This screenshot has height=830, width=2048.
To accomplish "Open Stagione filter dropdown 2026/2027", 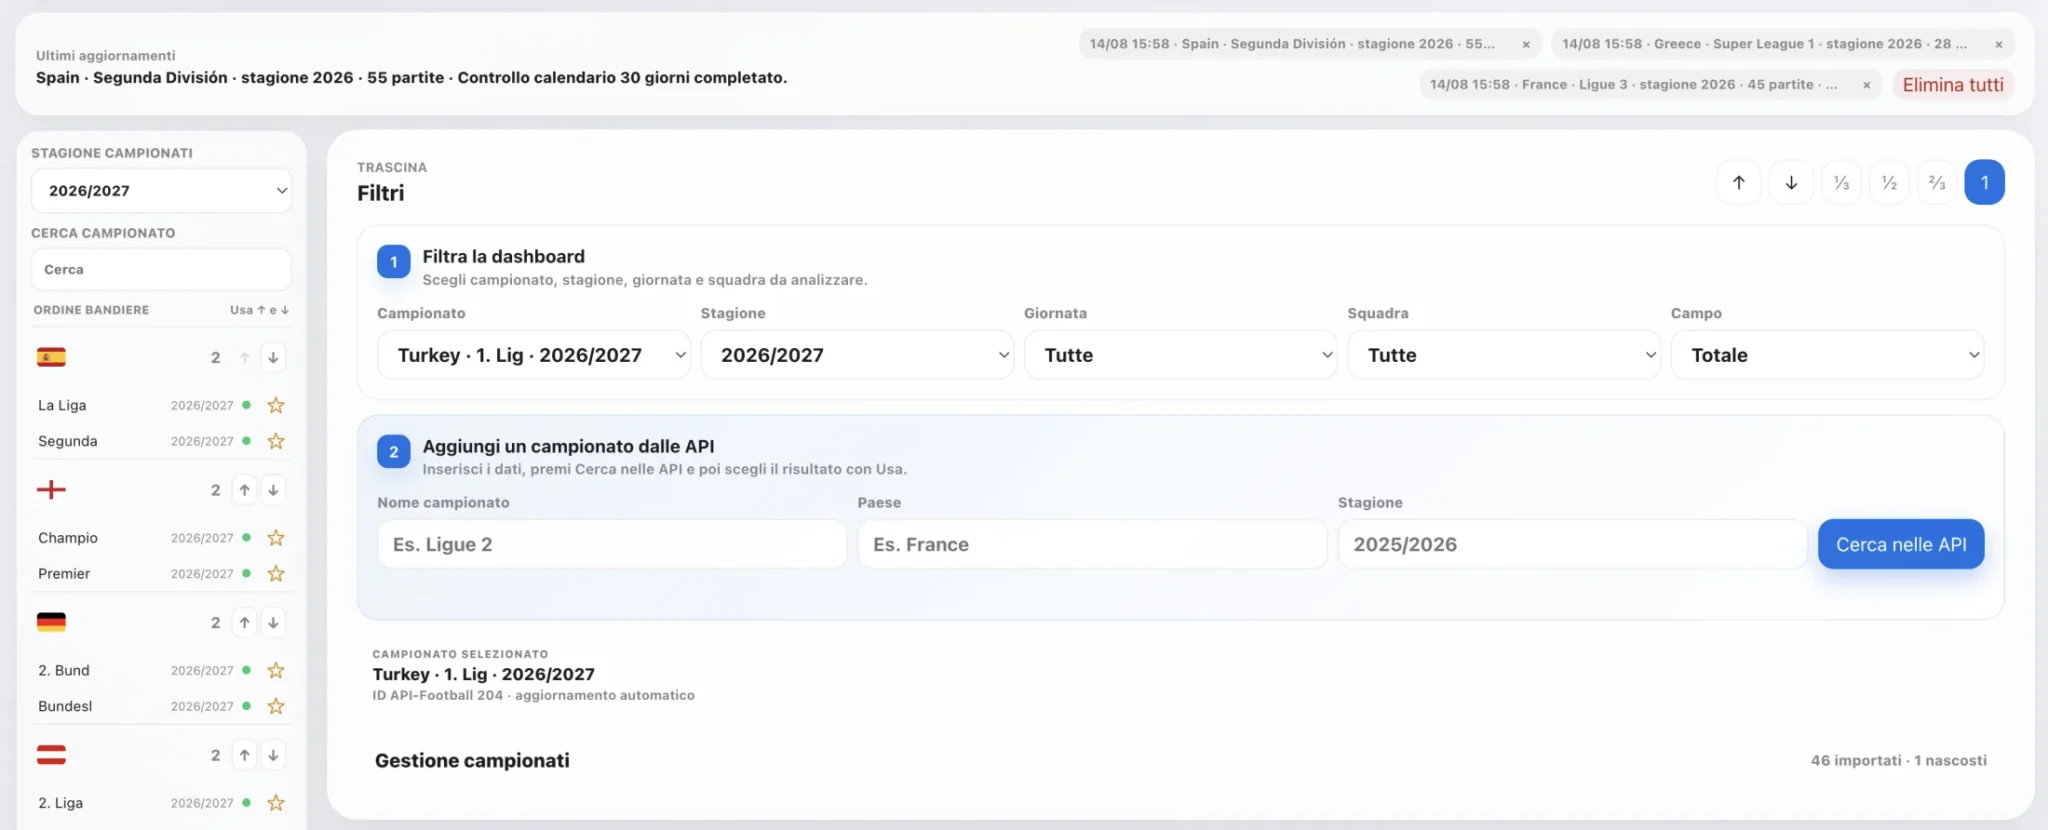I will (x=857, y=355).
